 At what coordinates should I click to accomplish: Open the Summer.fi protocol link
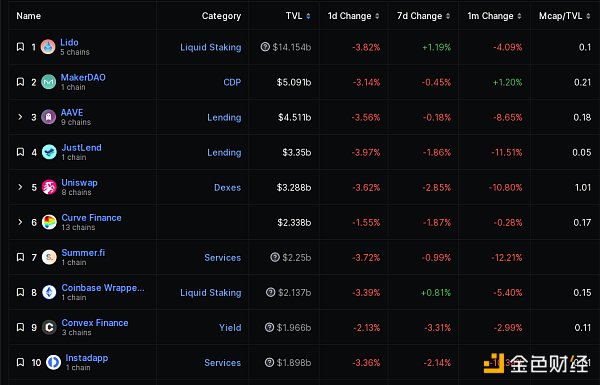point(83,253)
